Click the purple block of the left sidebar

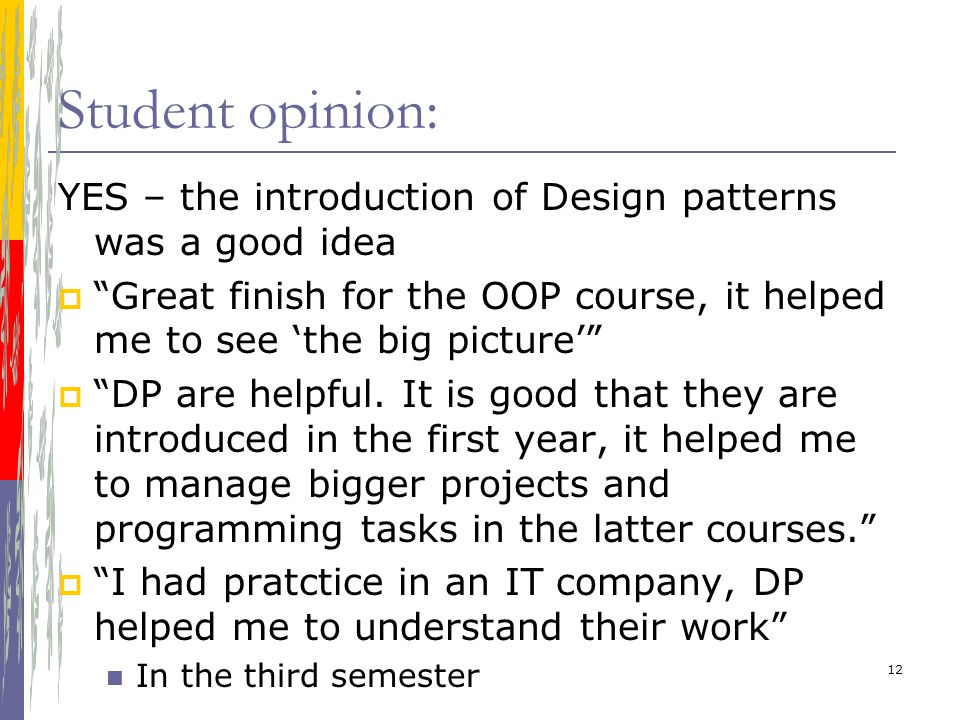tap(12, 600)
